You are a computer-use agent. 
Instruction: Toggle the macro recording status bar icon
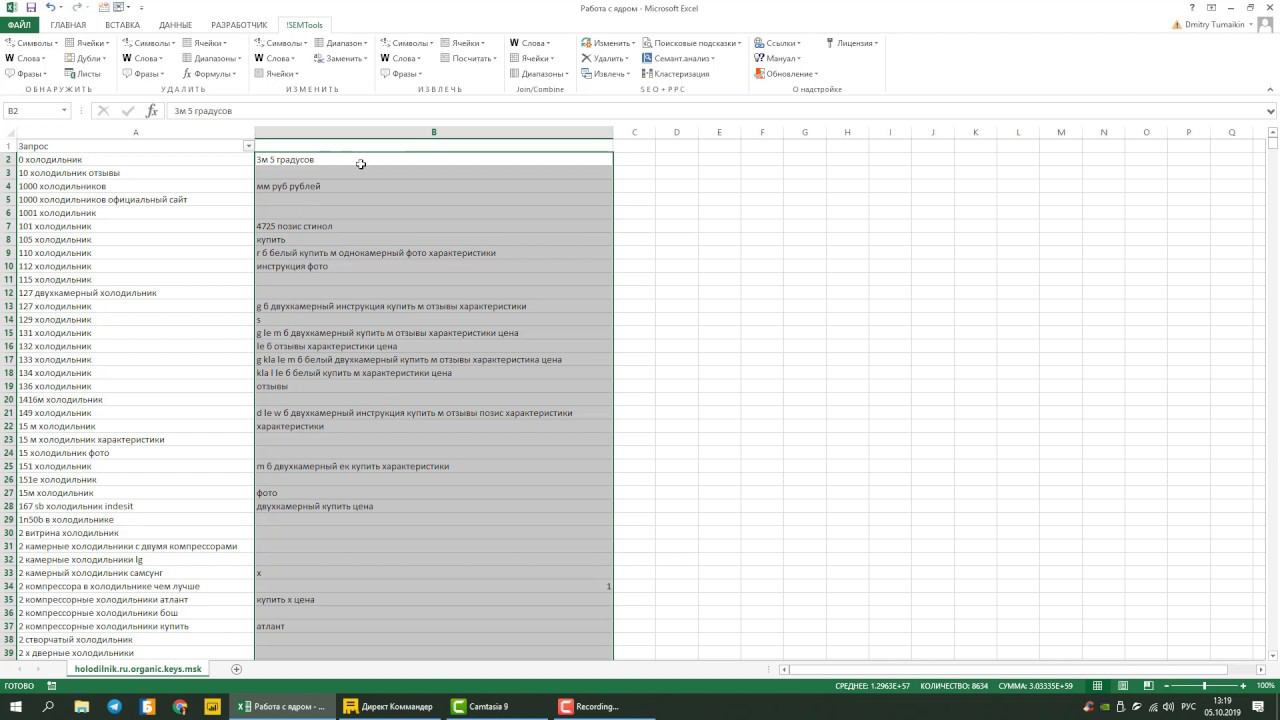point(52,686)
